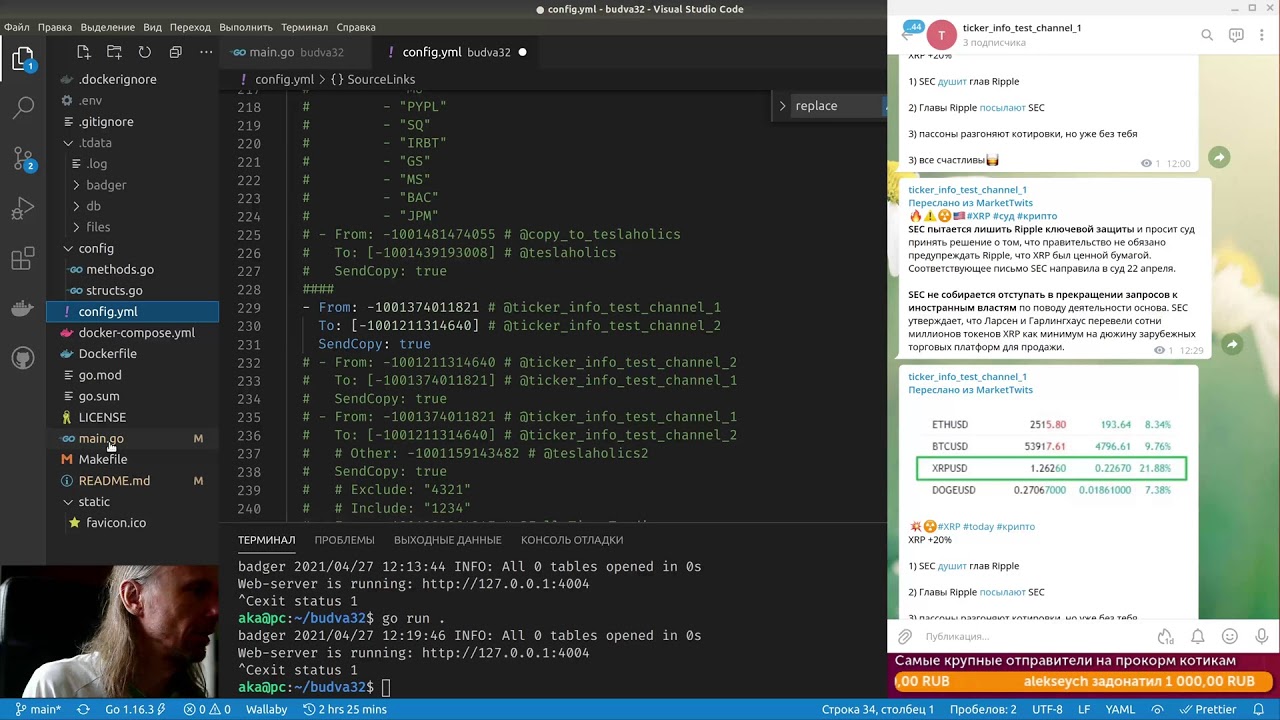Create a new folder in Explorer

114,52
